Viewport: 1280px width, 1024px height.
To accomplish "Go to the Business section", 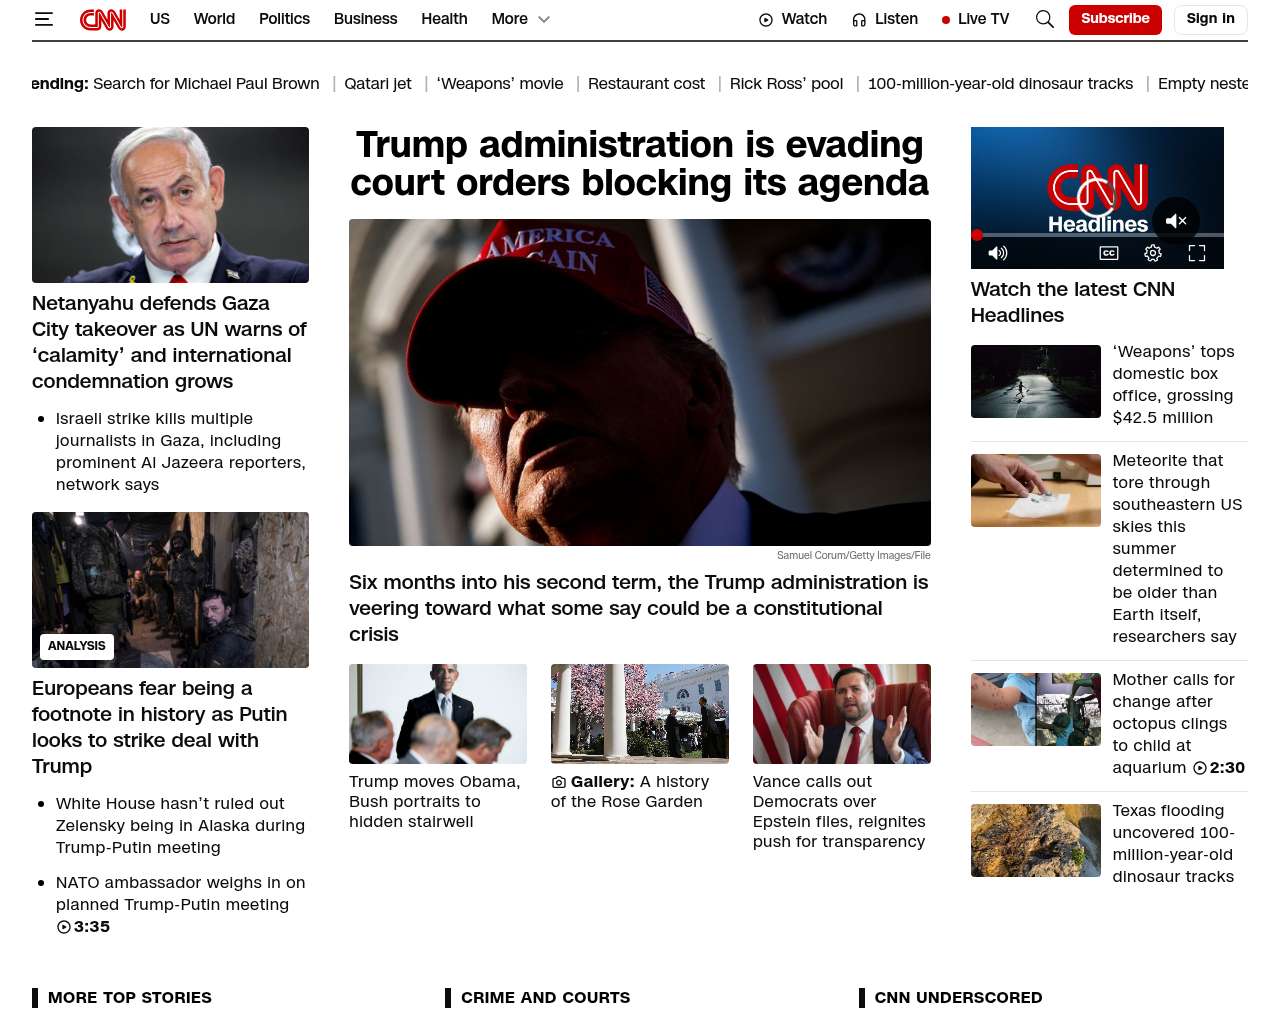I will 365,19.
